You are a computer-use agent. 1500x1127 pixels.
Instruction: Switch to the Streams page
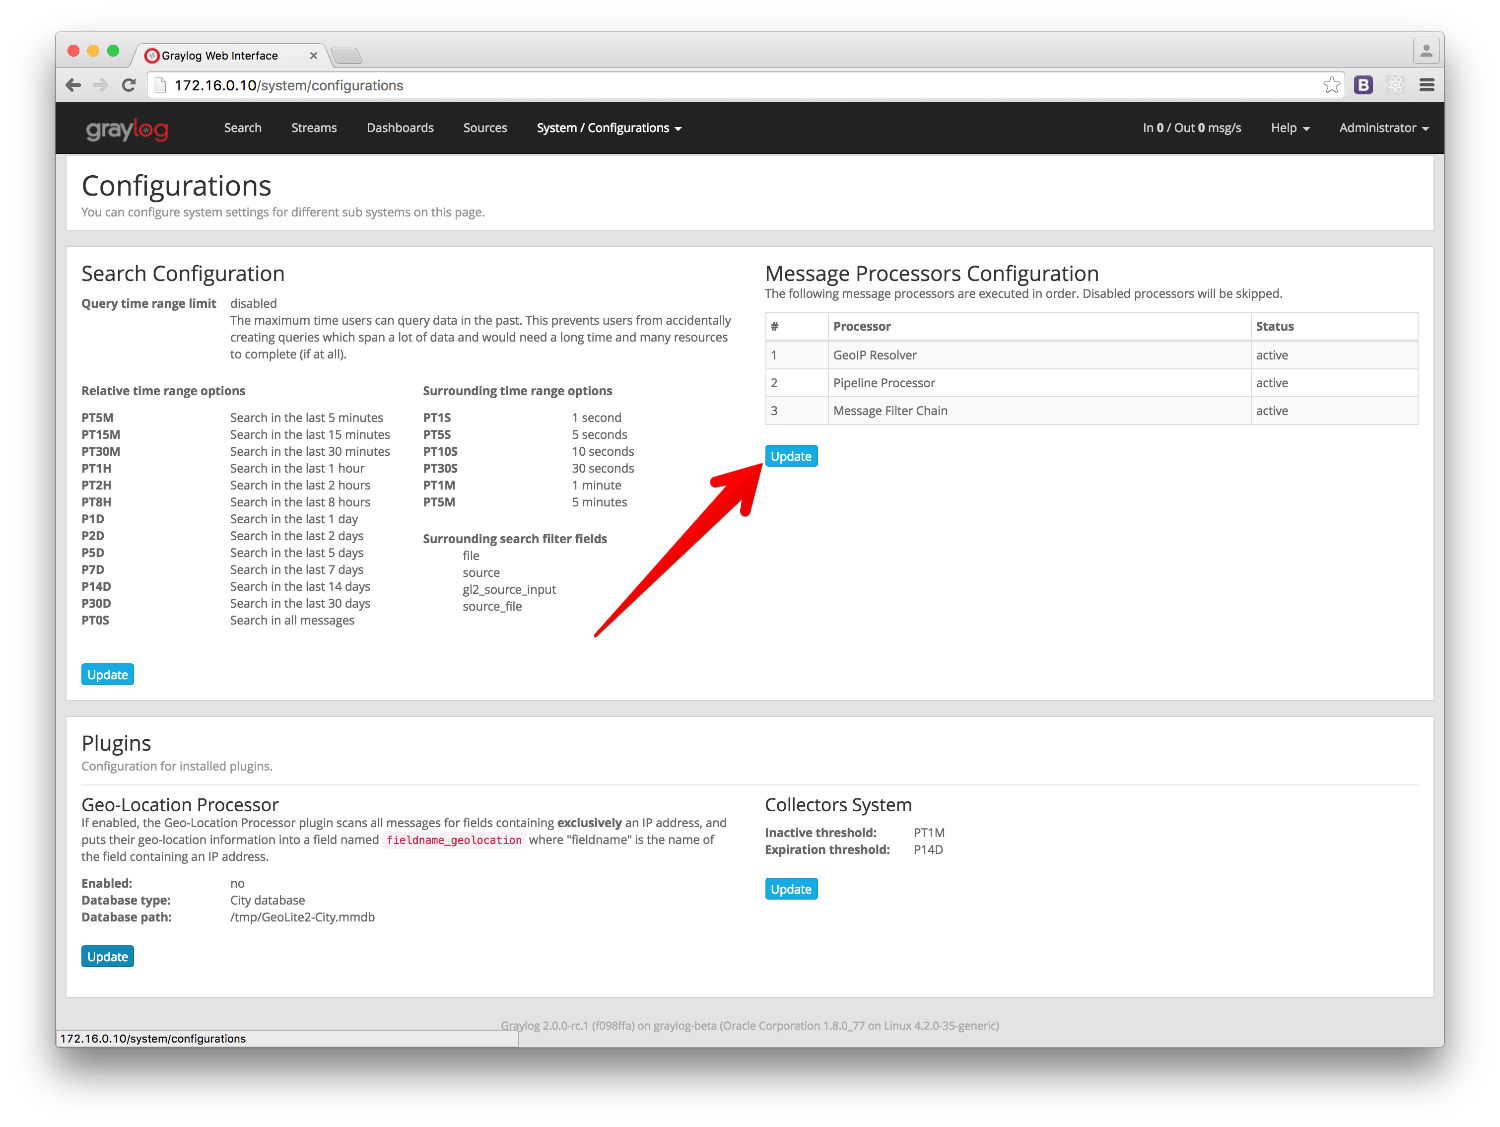pos(314,128)
